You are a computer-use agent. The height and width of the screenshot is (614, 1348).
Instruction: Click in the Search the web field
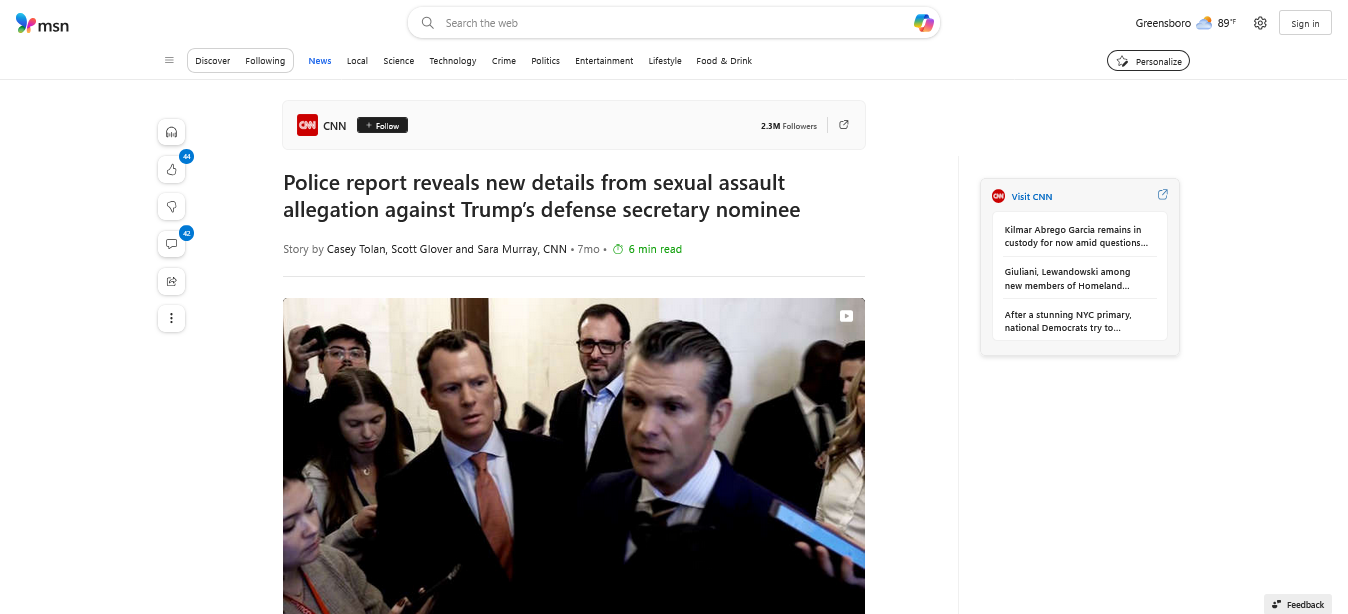(x=660, y=23)
